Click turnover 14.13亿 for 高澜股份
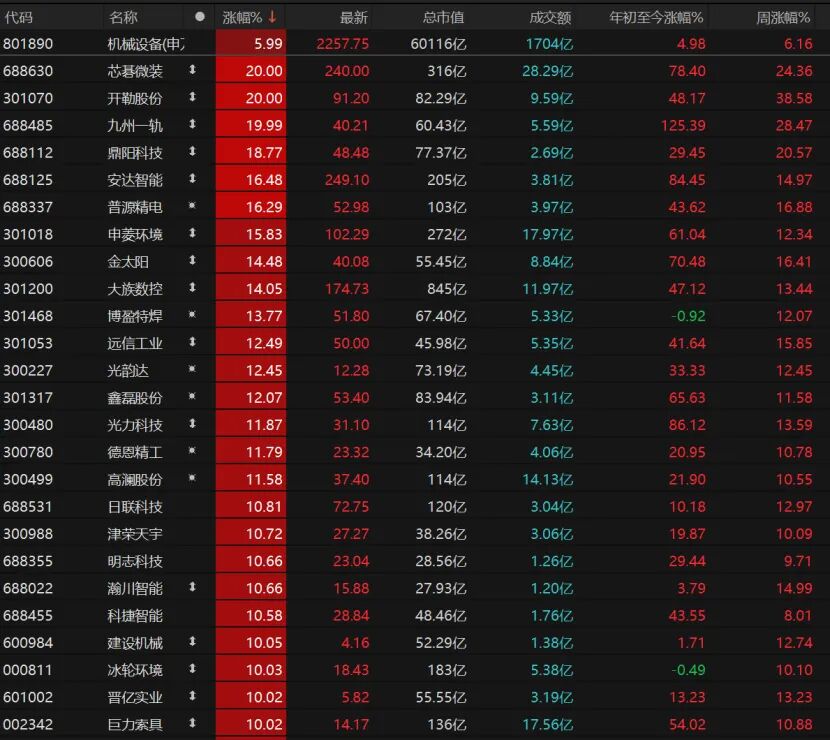 tap(548, 480)
